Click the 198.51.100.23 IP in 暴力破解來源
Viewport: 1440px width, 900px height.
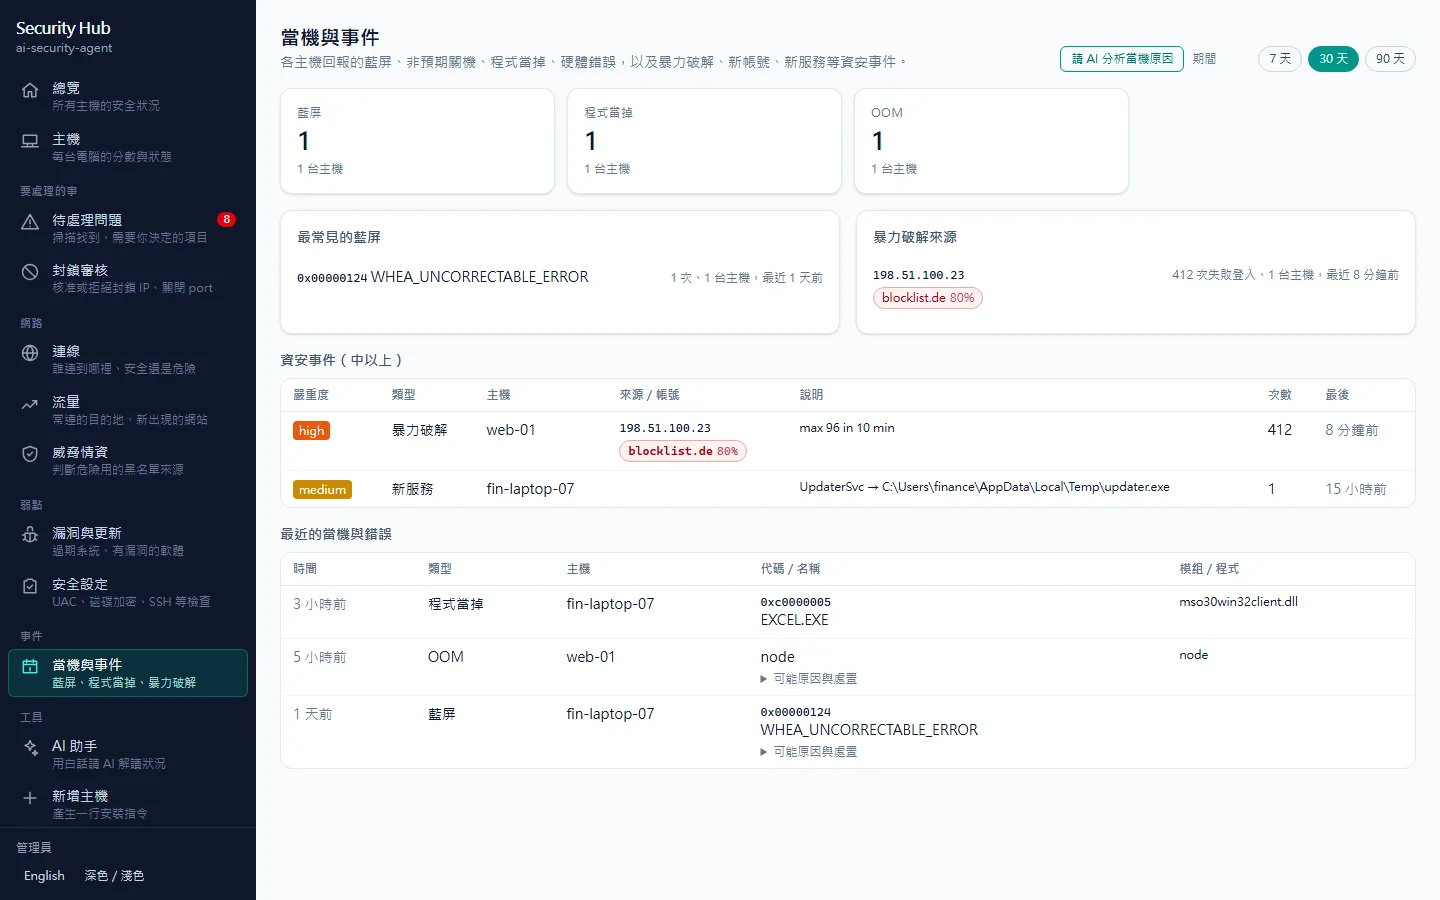point(919,275)
